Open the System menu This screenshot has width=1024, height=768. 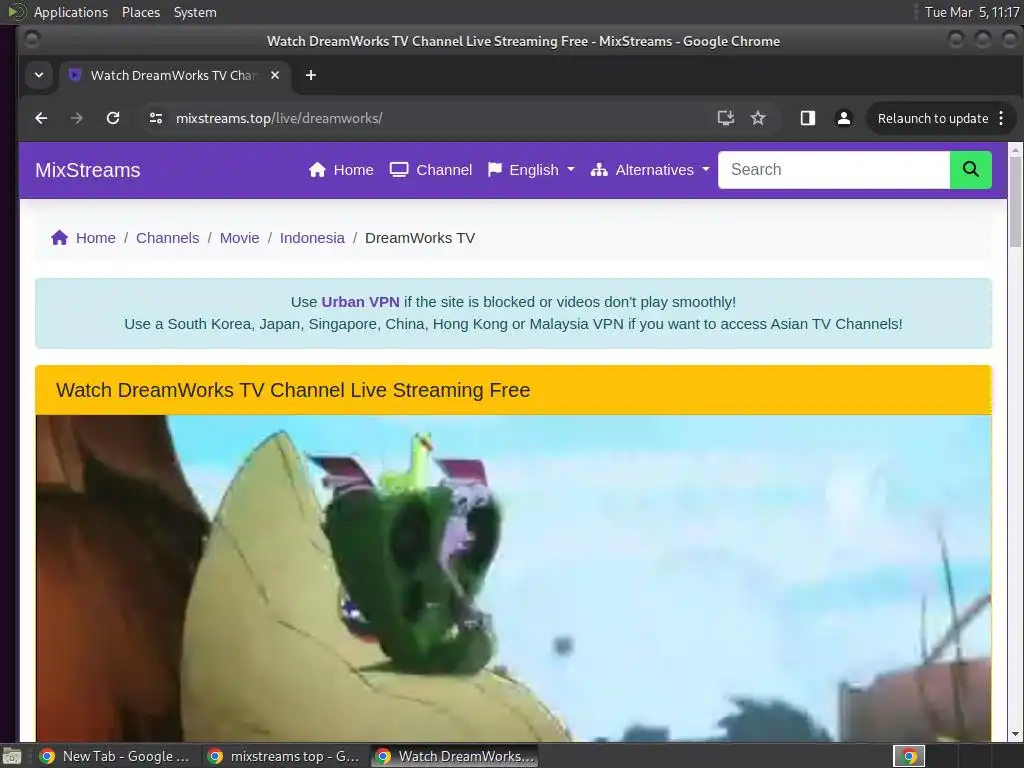[x=195, y=12]
